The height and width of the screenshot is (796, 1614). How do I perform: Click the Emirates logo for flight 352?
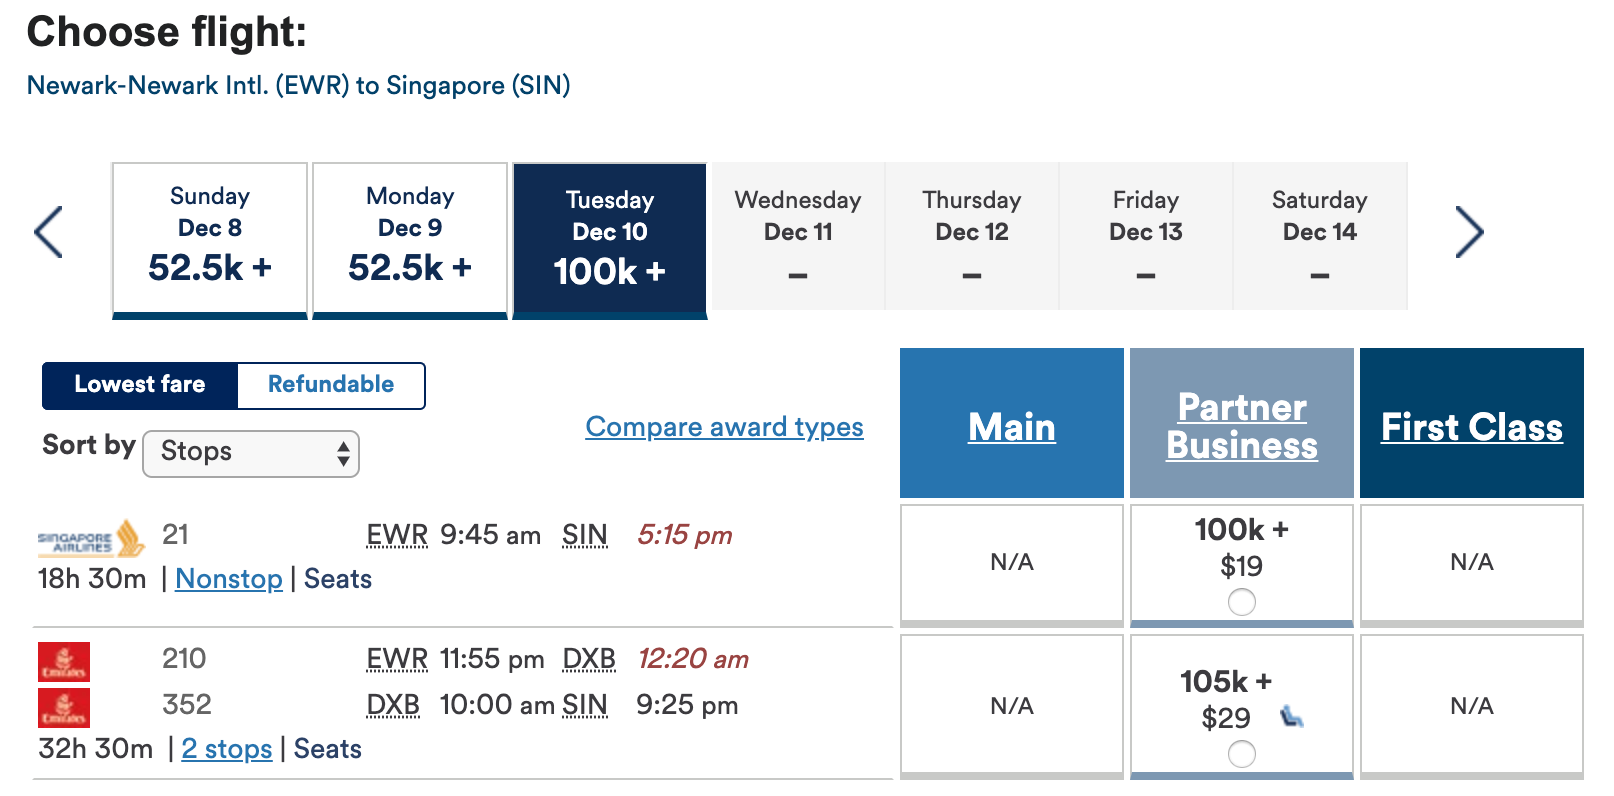[x=64, y=708]
